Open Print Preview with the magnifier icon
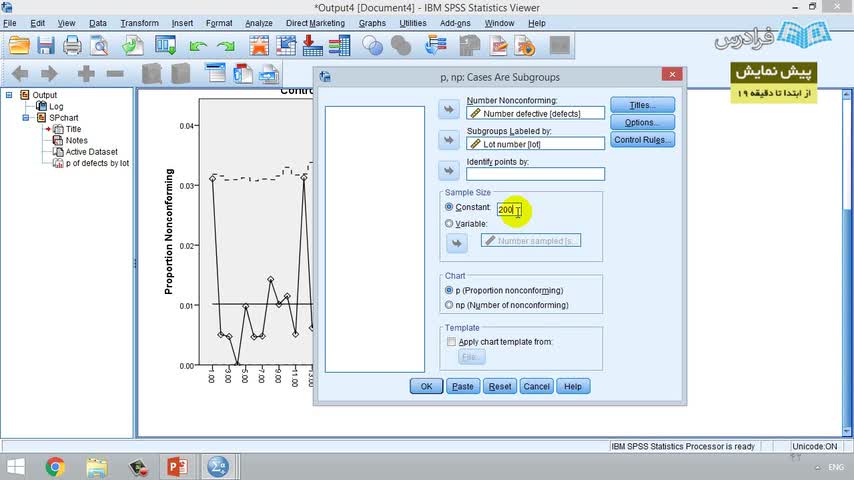Viewport: 854px width, 480px height. point(99,45)
